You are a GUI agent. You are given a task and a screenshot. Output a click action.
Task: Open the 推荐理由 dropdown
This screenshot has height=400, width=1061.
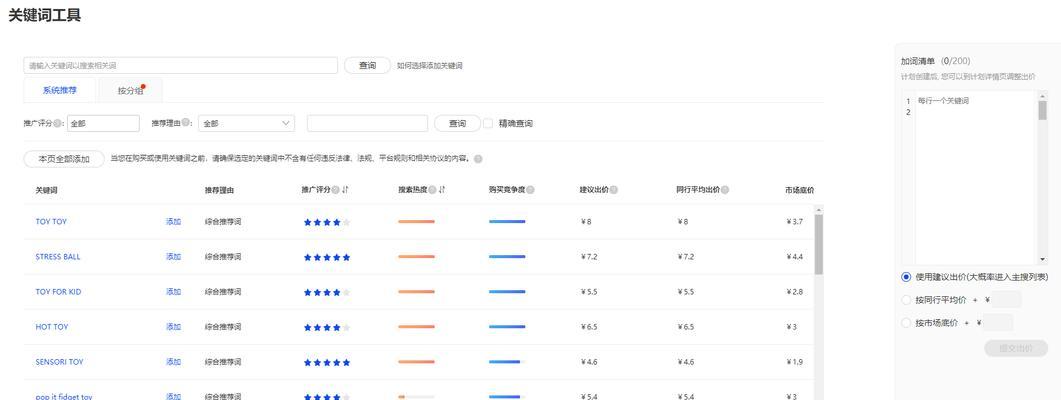click(x=247, y=123)
